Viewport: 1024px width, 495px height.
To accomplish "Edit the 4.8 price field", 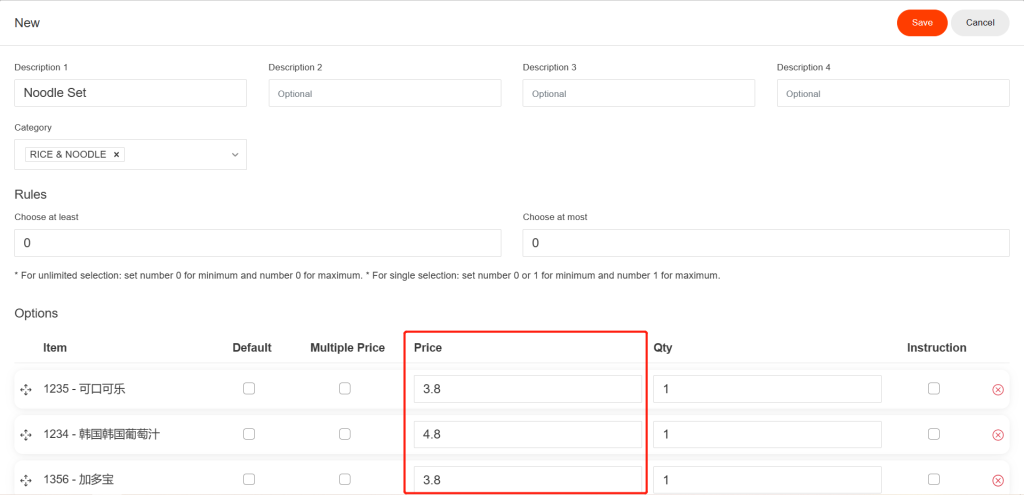I will tap(528, 434).
